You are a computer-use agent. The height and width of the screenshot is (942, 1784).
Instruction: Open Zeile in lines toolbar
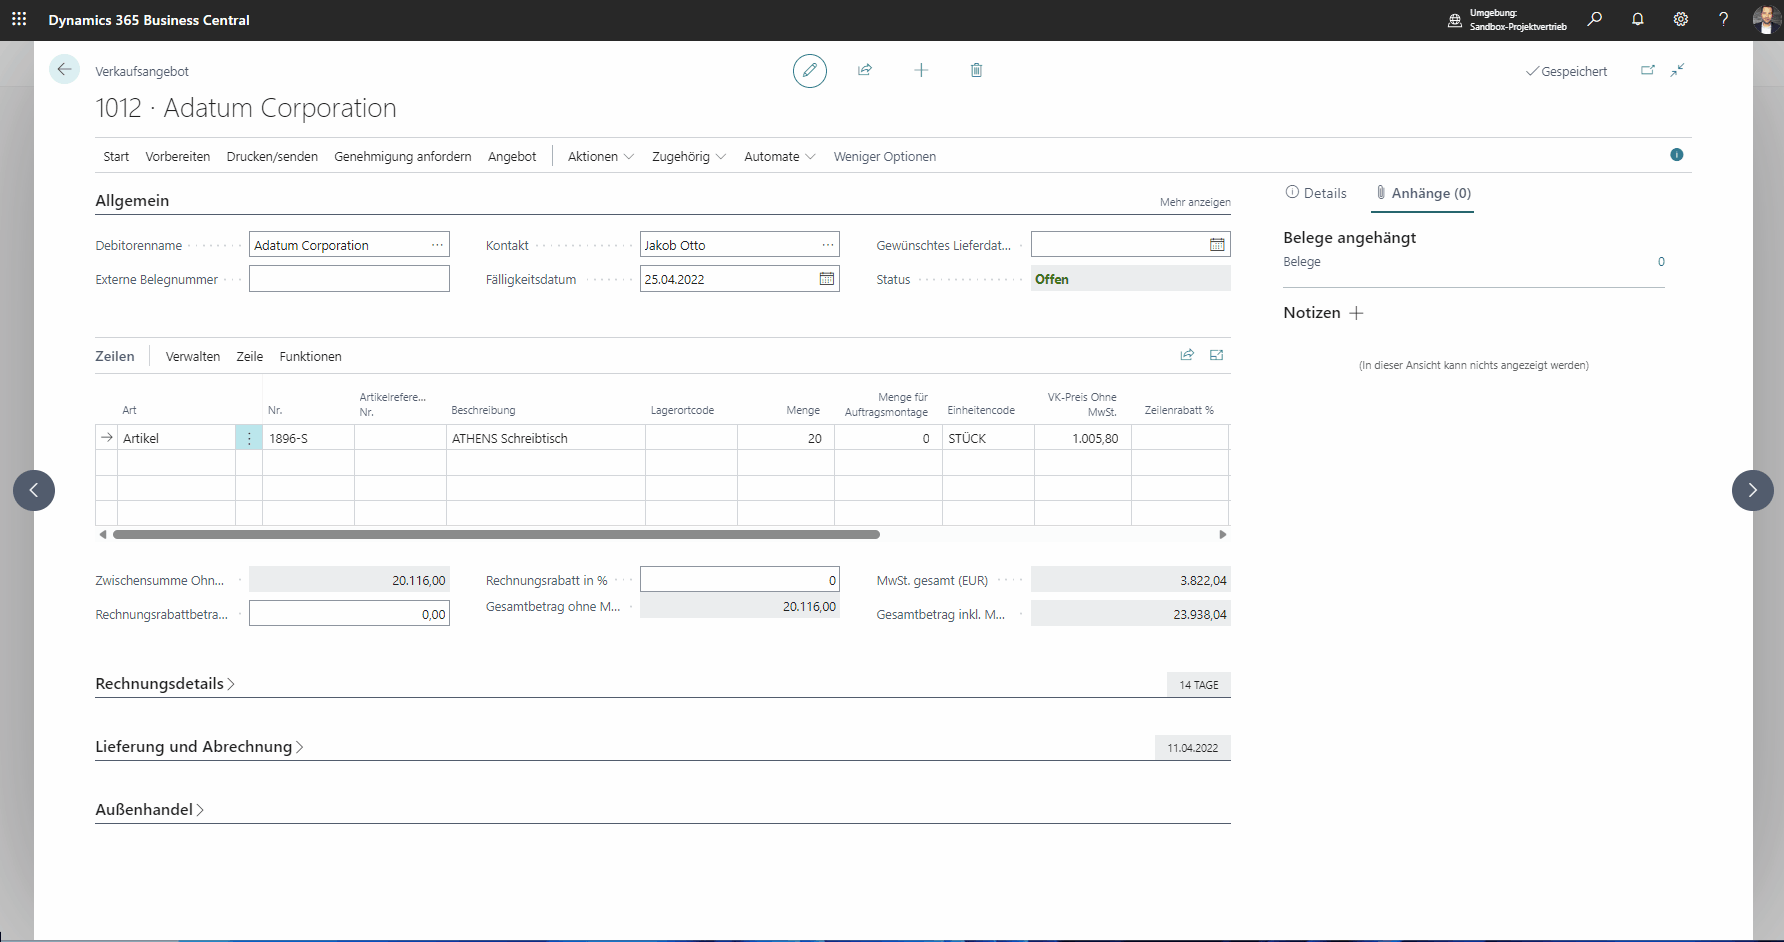(250, 357)
